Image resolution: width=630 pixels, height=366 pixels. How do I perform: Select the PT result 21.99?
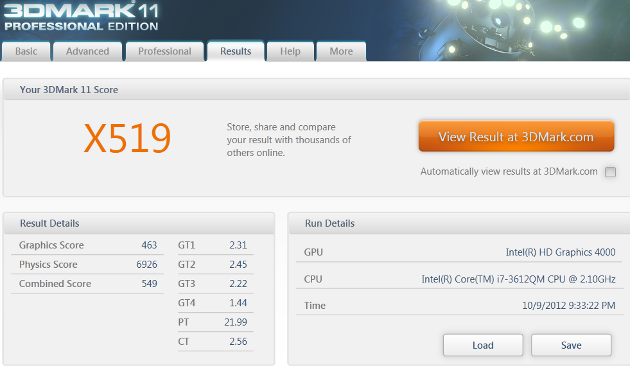pos(236,322)
